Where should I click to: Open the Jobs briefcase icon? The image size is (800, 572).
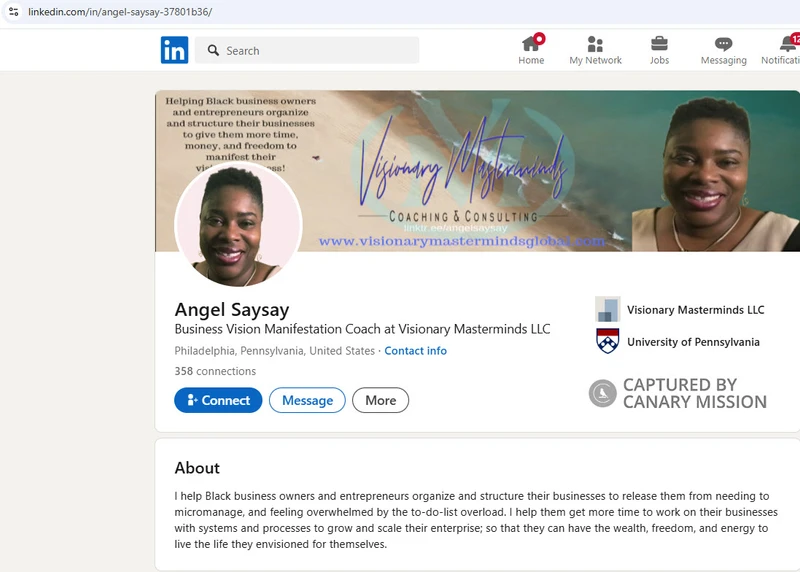659,44
